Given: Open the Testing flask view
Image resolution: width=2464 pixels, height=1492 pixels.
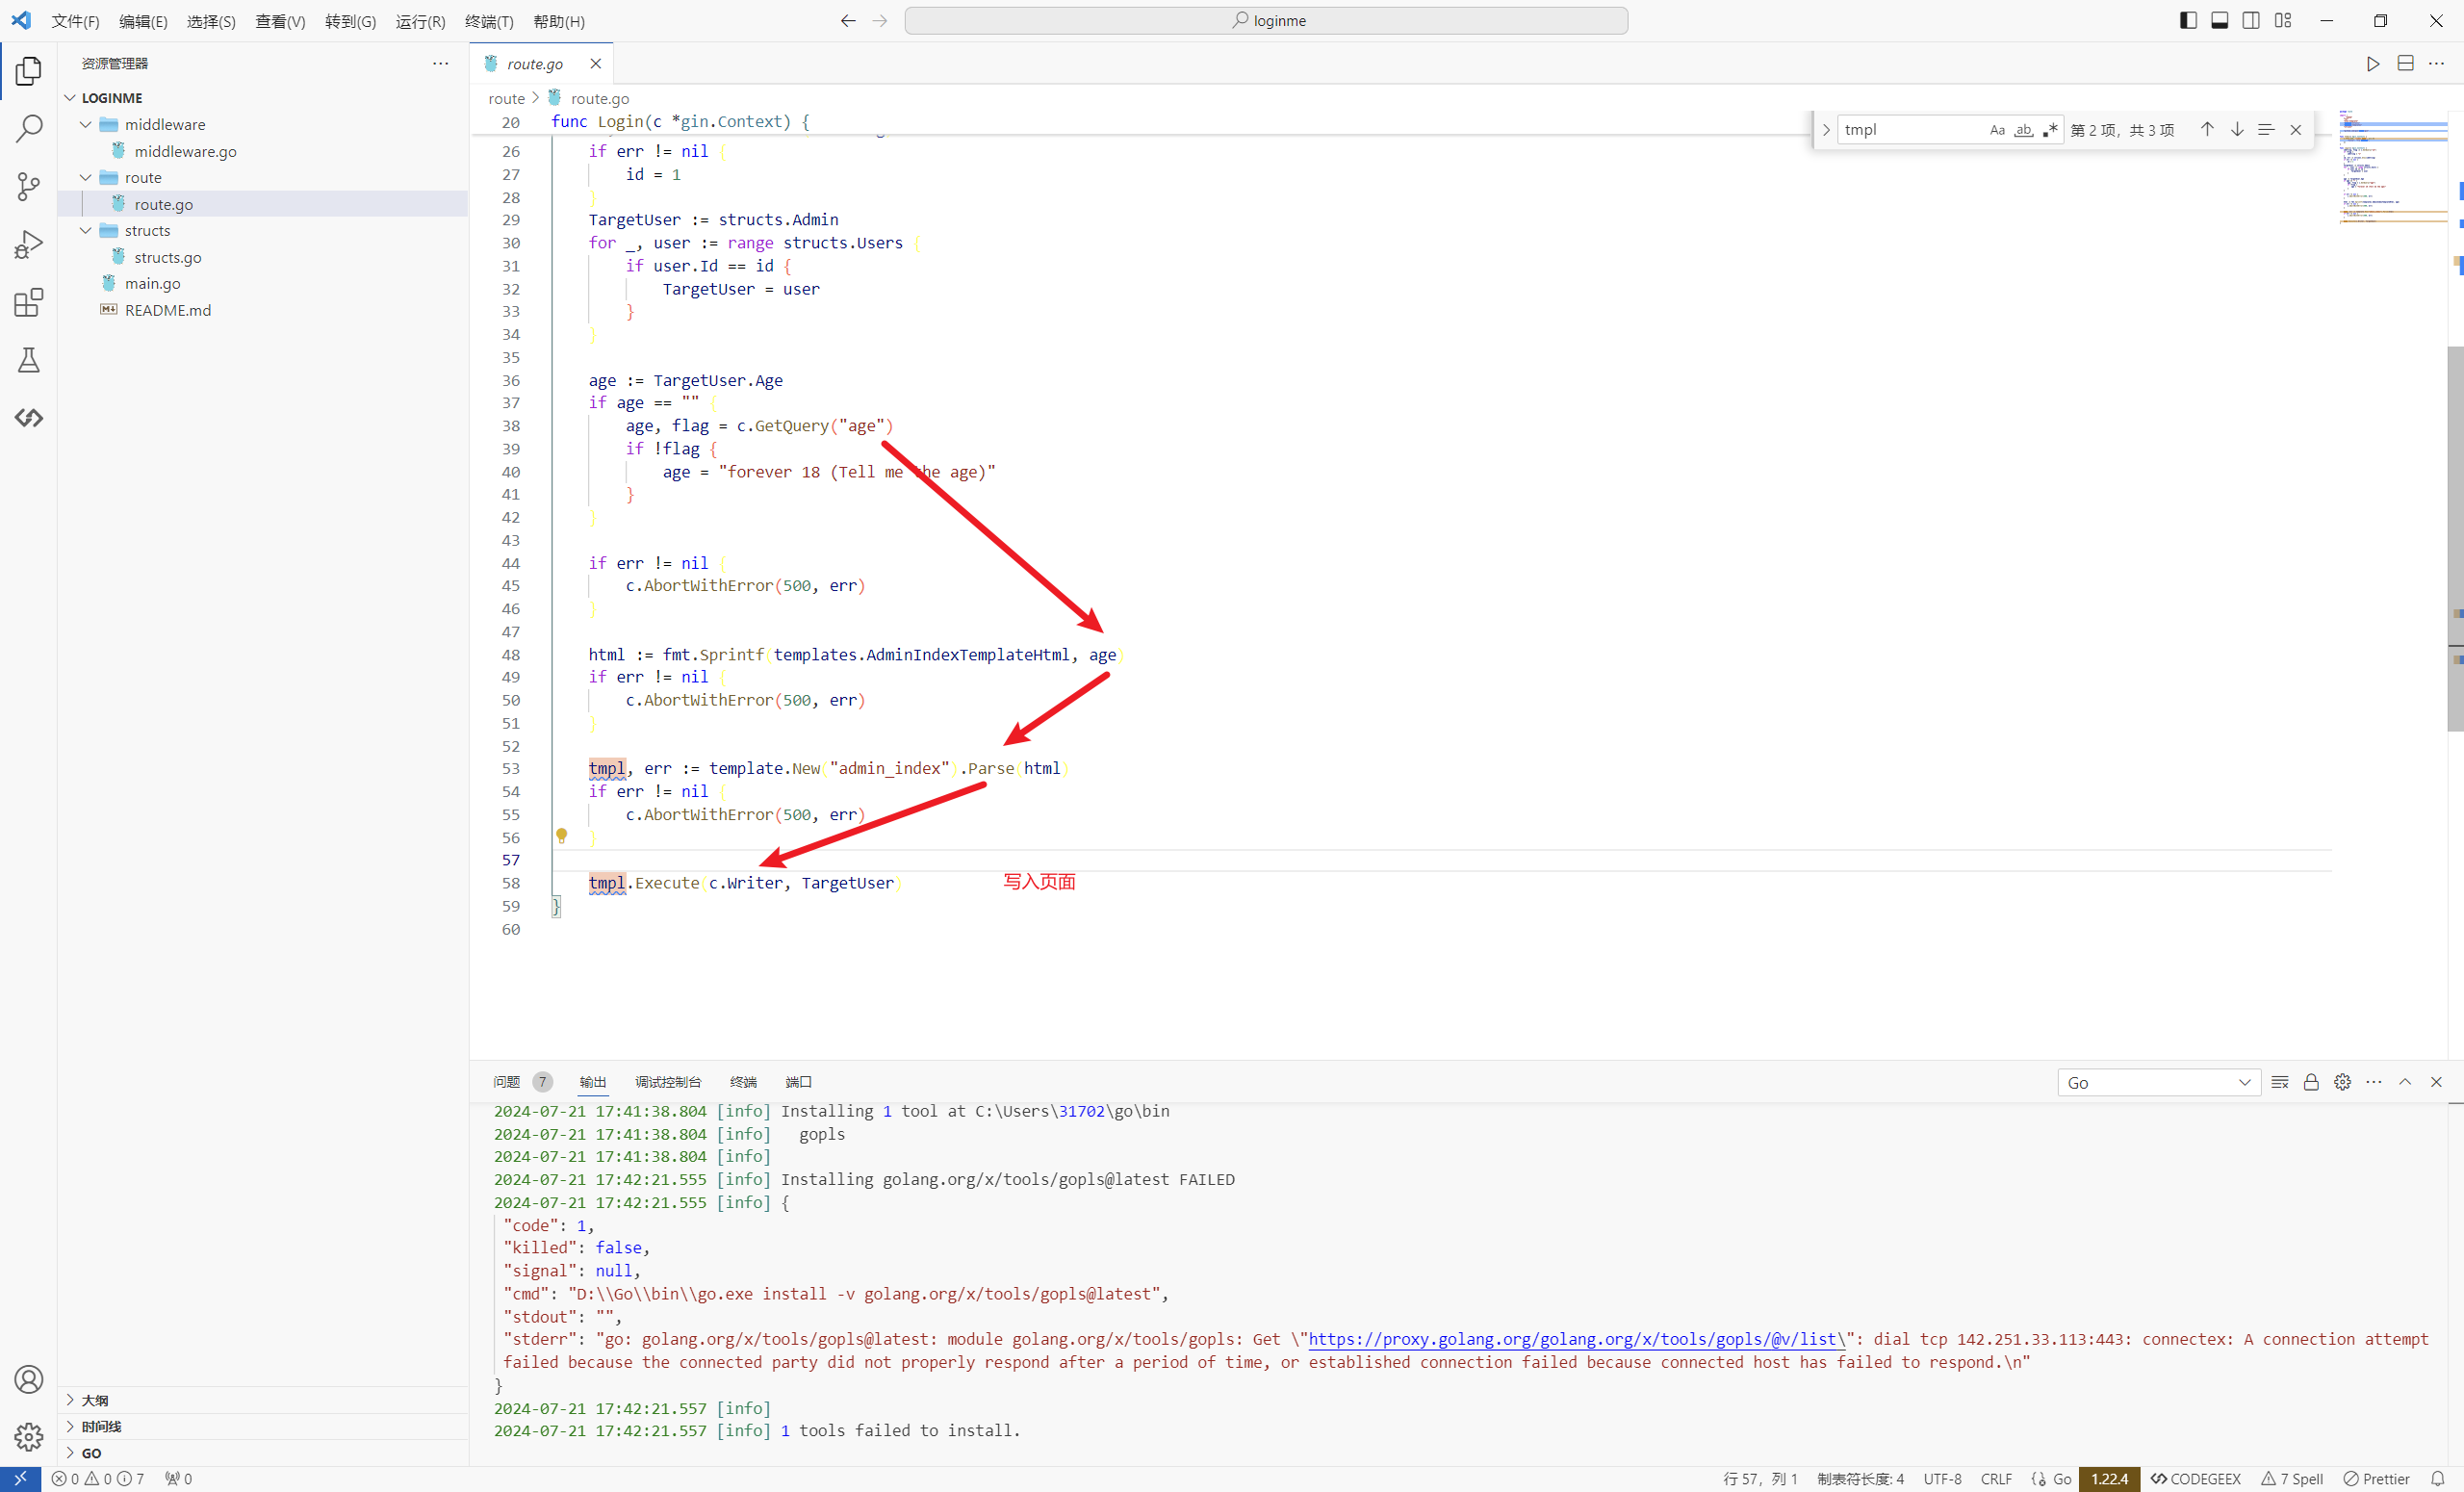Looking at the screenshot, I should (x=29, y=360).
